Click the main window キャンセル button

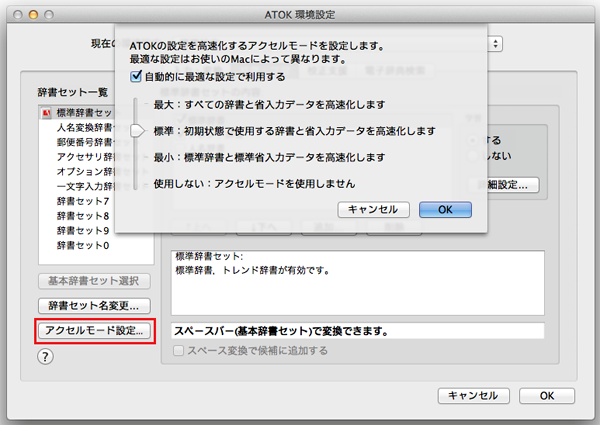[x=473, y=396]
